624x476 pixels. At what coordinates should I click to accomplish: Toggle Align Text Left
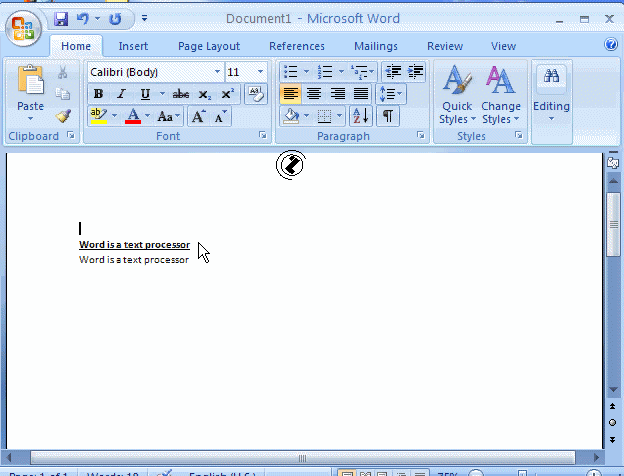291,94
